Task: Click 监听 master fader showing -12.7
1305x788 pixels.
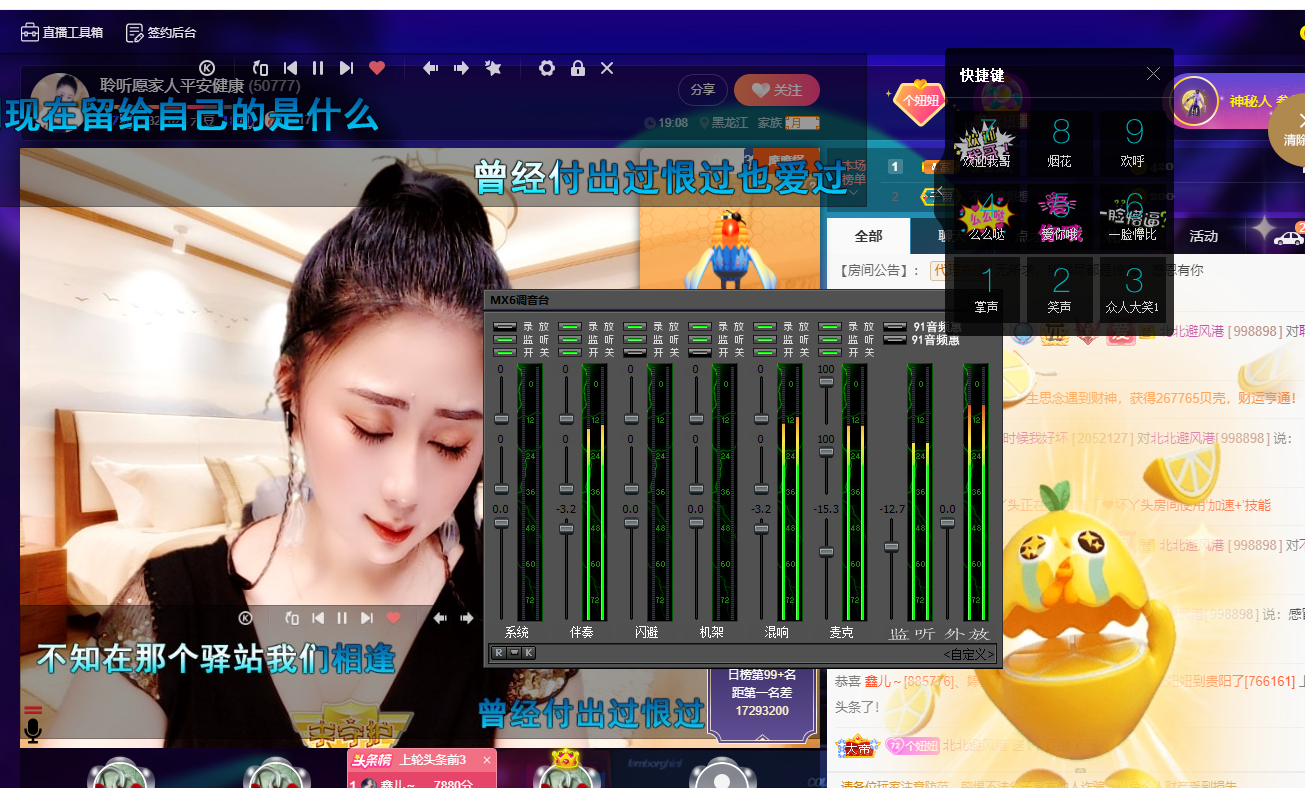Action: coord(891,547)
